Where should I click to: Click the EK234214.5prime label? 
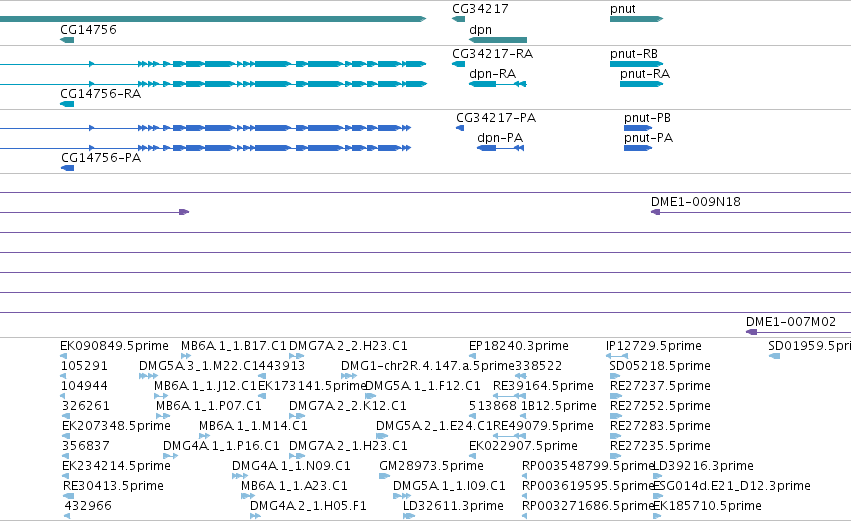116,466
